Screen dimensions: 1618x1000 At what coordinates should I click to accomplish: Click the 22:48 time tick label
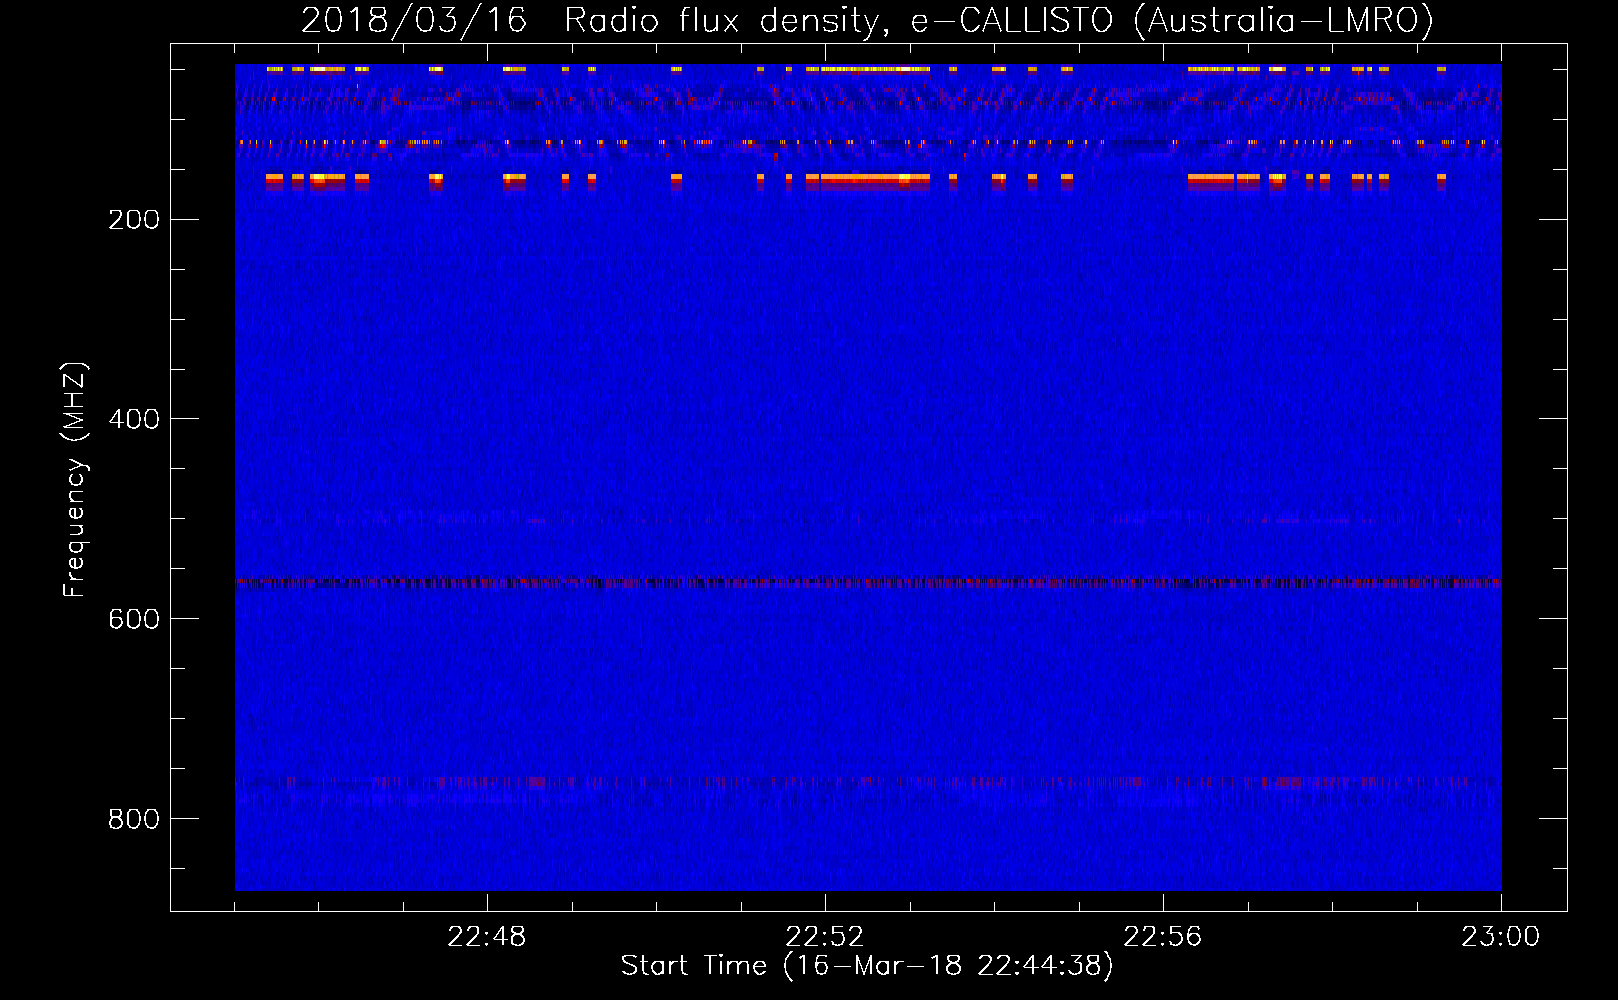pyautogui.click(x=487, y=937)
